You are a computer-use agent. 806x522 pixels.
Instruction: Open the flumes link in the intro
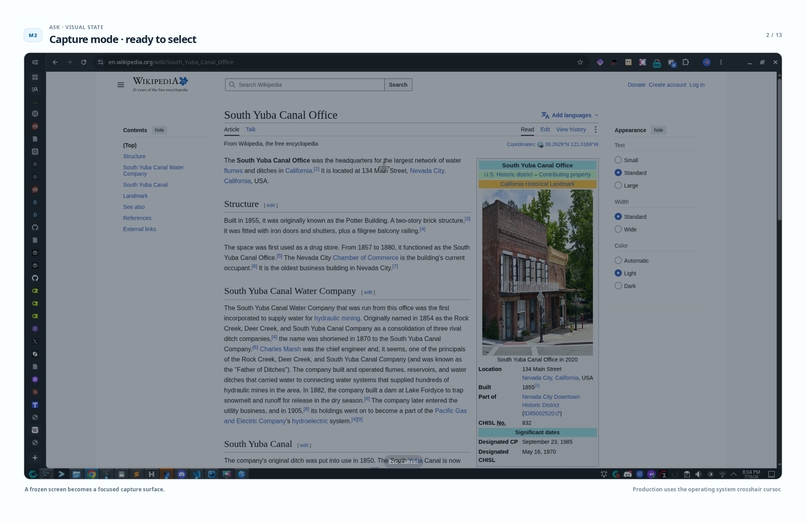coord(233,171)
